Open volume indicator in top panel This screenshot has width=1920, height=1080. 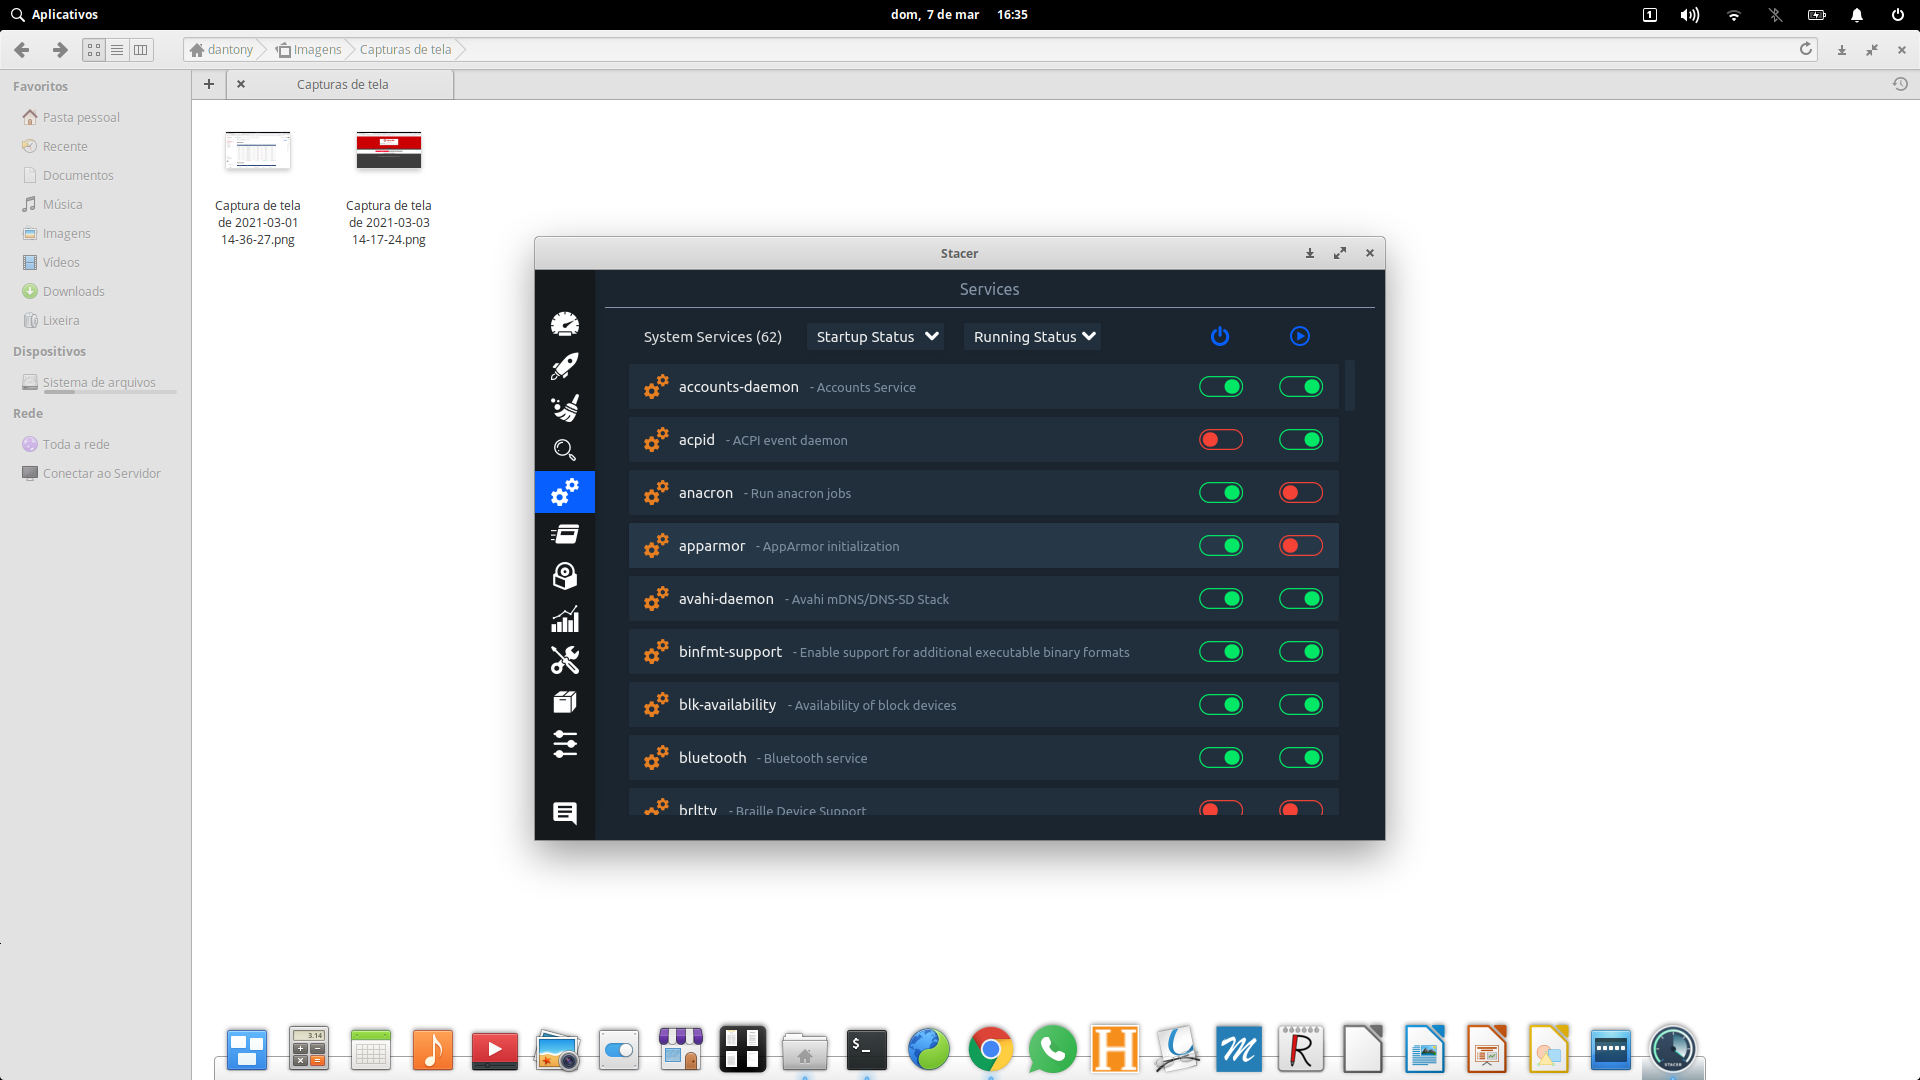1690,15
